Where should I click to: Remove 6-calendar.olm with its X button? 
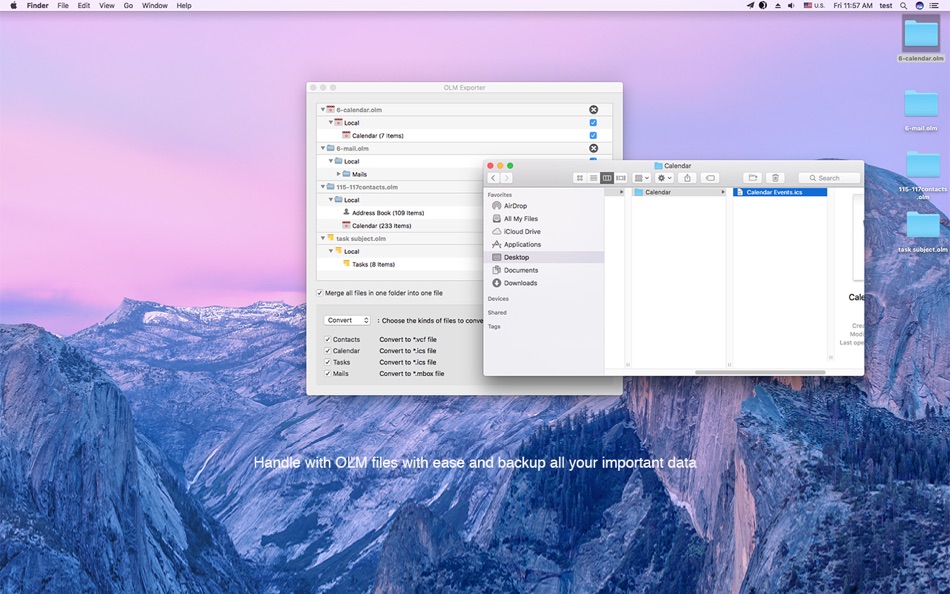tap(593, 110)
